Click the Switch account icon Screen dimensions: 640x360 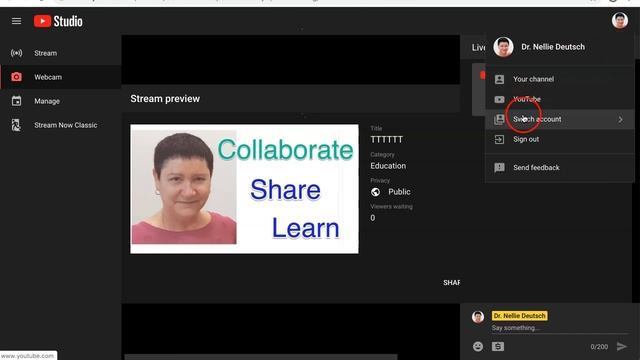(499, 119)
